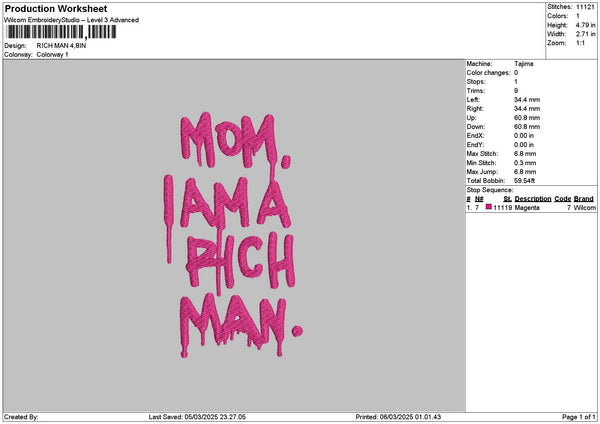Screen dimensions: 600x424
Task: Select the design name RICH MAN 4,8IN
Action: click(61, 46)
